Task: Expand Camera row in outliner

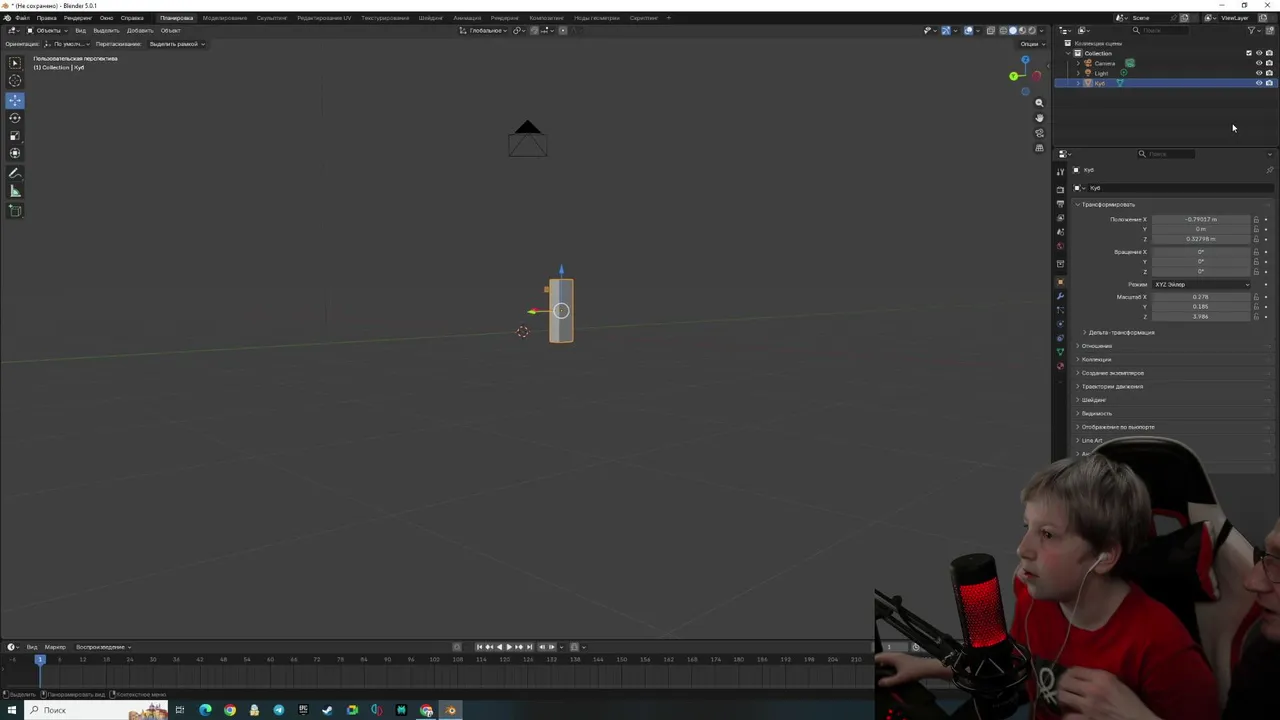Action: pyautogui.click(x=1078, y=63)
